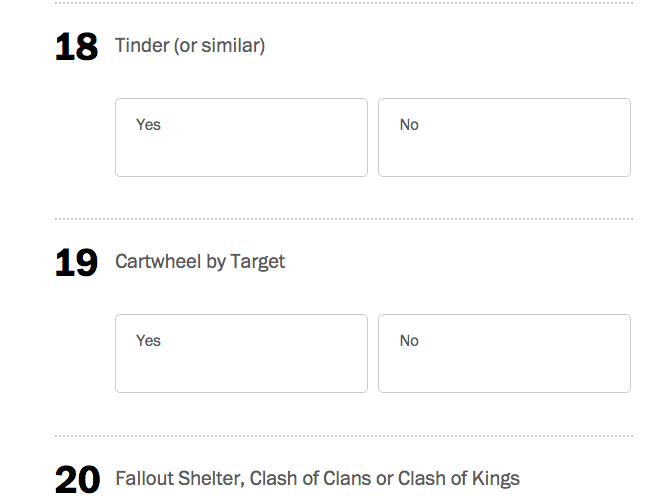Click the "No" label under Cartwheel question
The height and width of the screenshot is (503, 662).
pos(409,341)
